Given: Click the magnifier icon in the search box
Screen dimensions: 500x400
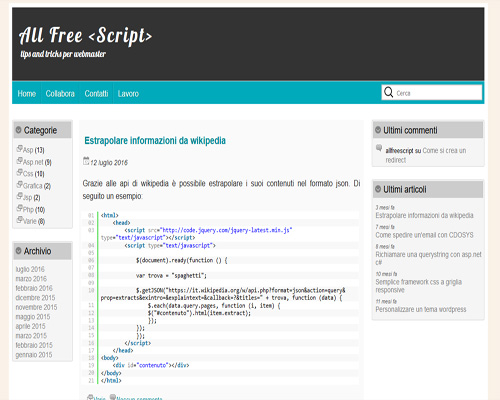Looking at the screenshot, I should click(388, 92).
